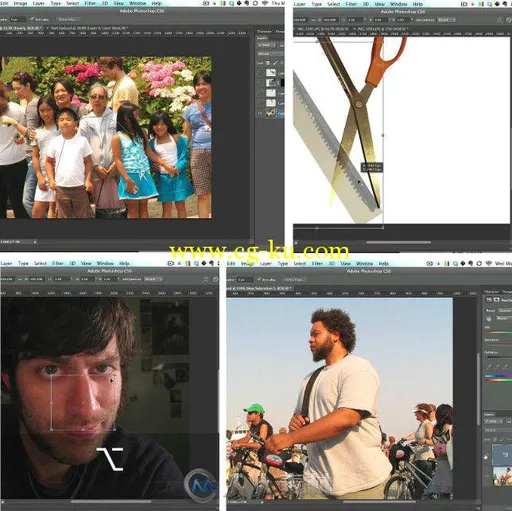The image size is (512, 511).
Task: Select Layers panel tab in cyclists window
Action: (489, 414)
